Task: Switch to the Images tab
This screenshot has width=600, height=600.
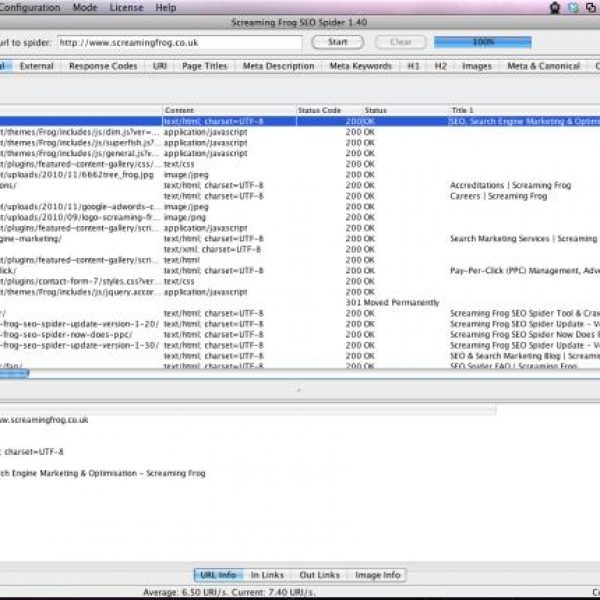Action: pyautogui.click(x=476, y=66)
